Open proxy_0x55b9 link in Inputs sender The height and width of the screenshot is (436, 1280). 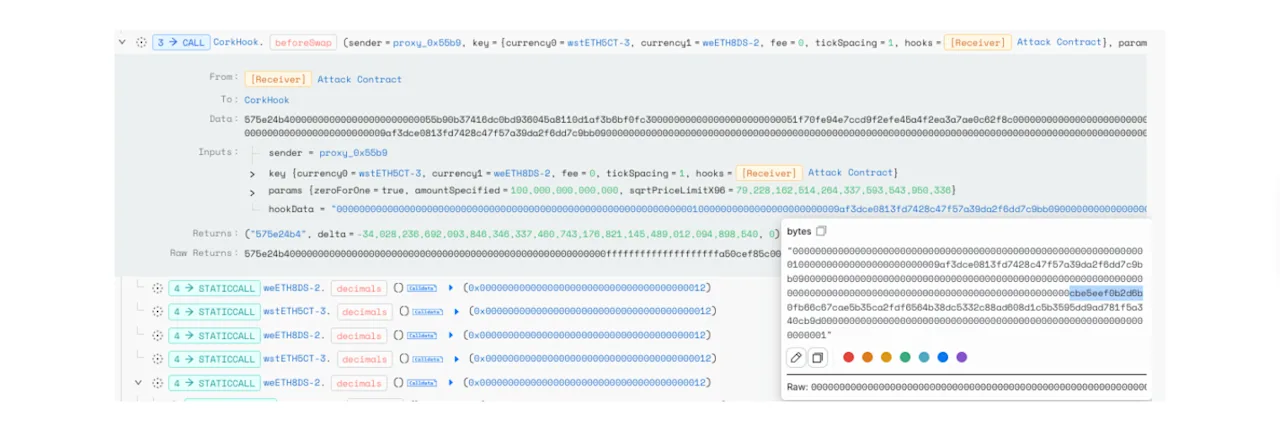pos(353,153)
